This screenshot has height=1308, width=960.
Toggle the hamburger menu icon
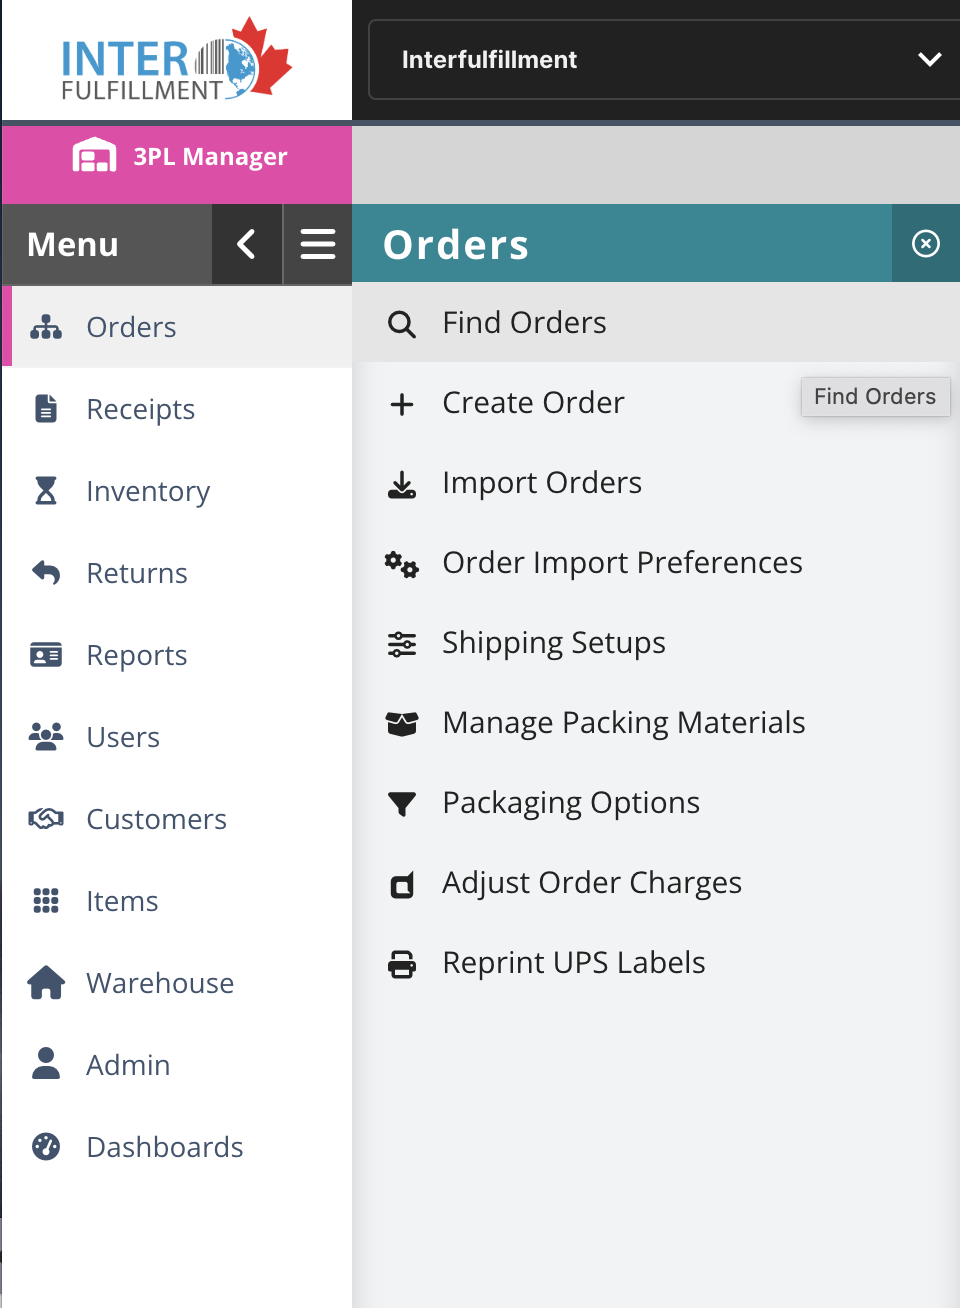(x=318, y=244)
